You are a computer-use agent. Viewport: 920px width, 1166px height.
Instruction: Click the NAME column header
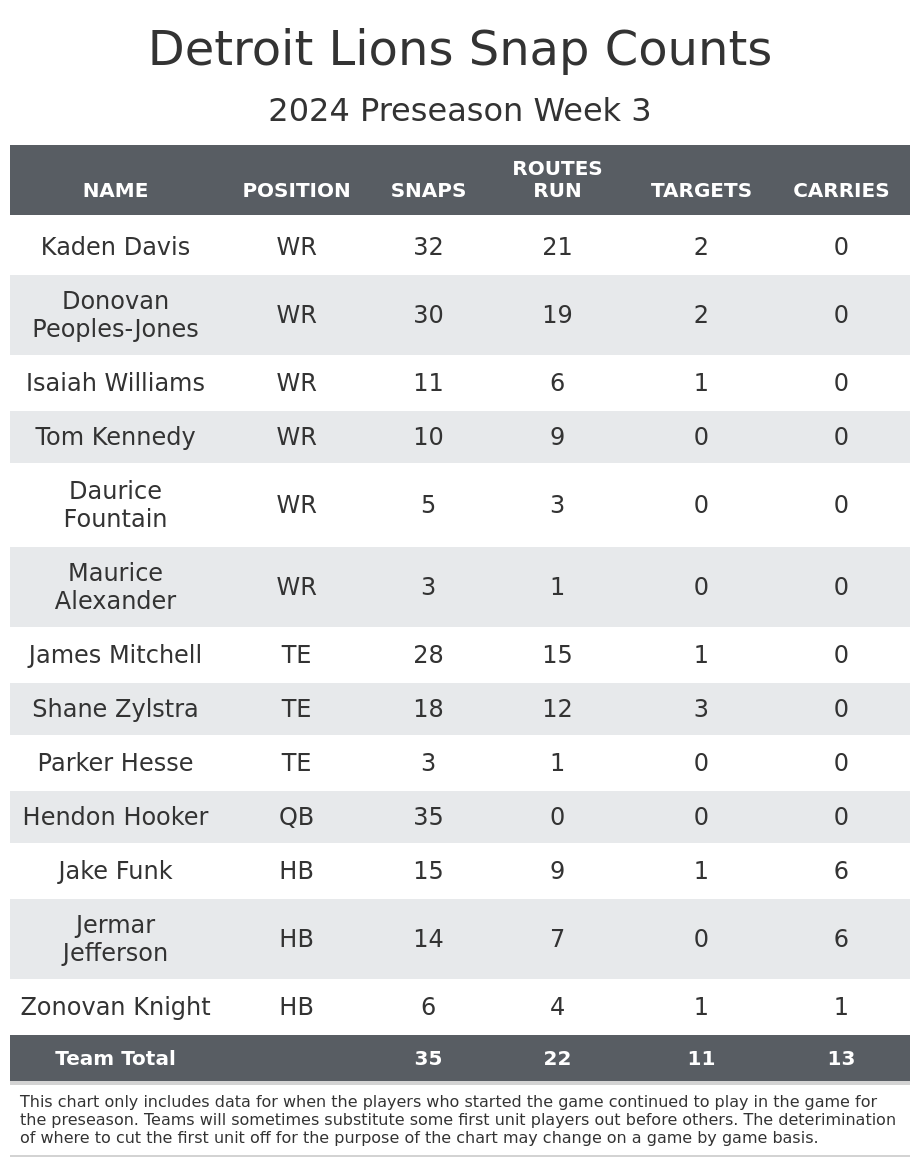(x=115, y=191)
